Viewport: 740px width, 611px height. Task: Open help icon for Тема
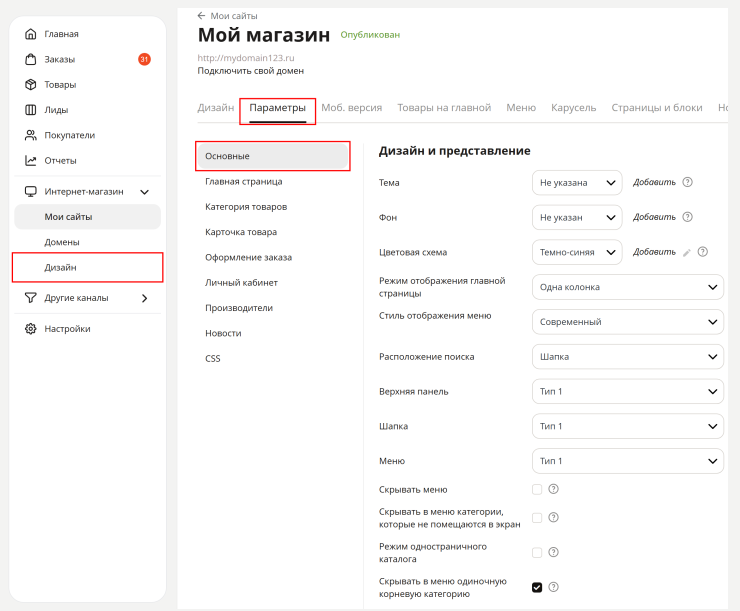tap(688, 182)
